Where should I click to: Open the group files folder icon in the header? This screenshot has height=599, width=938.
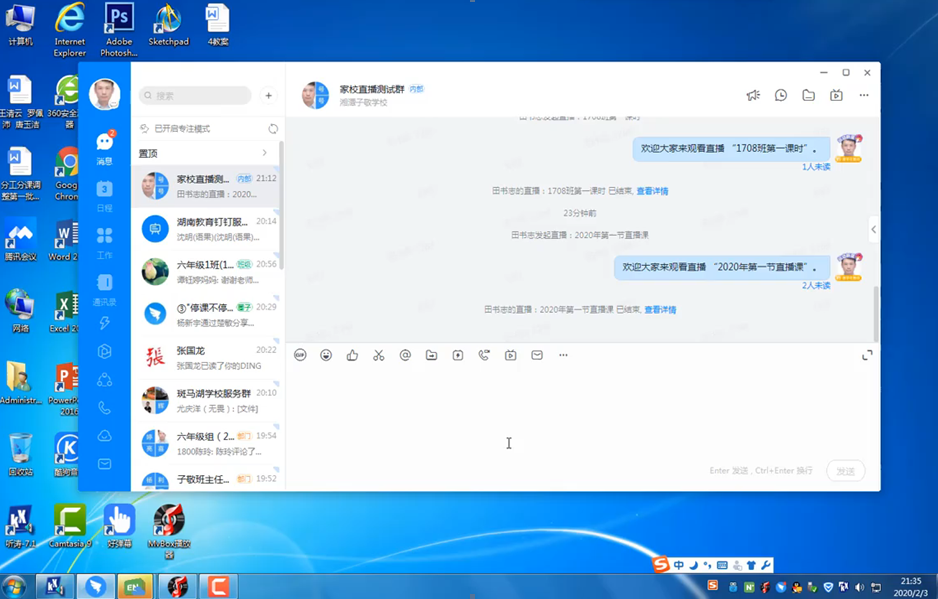808,96
